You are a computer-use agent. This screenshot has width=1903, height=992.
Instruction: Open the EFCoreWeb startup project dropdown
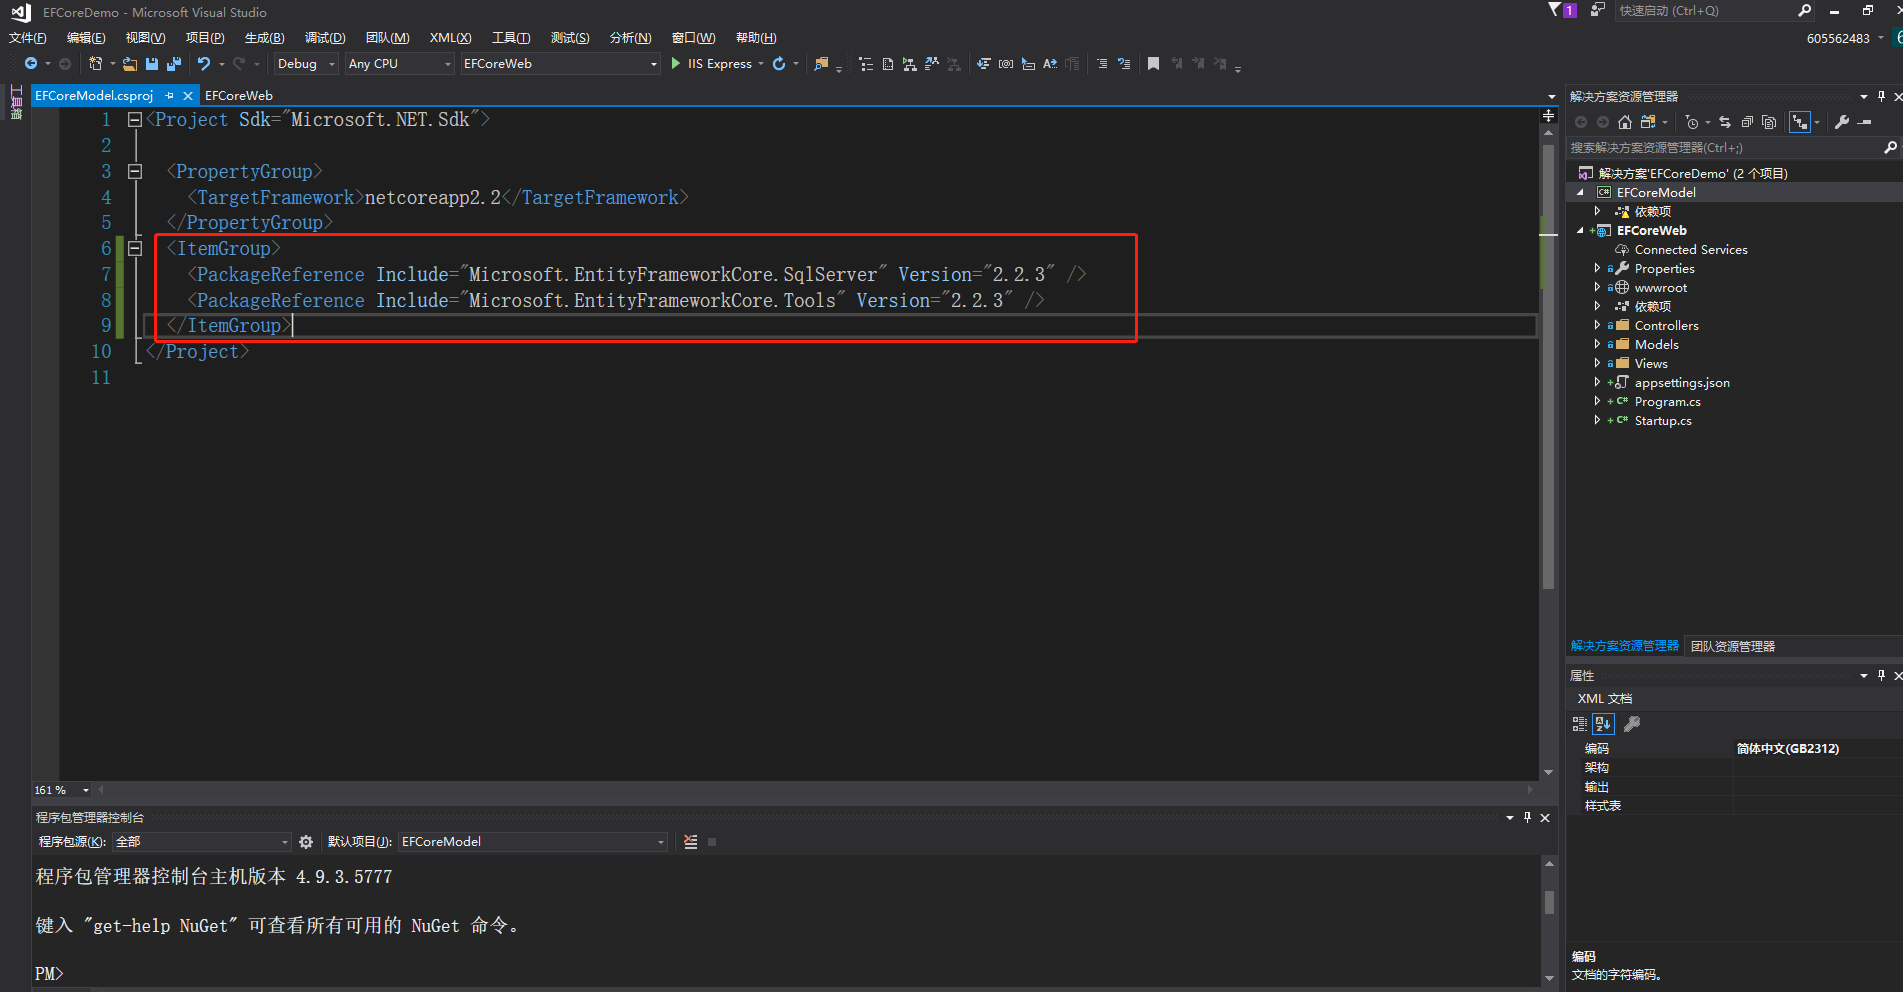tap(560, 64)
